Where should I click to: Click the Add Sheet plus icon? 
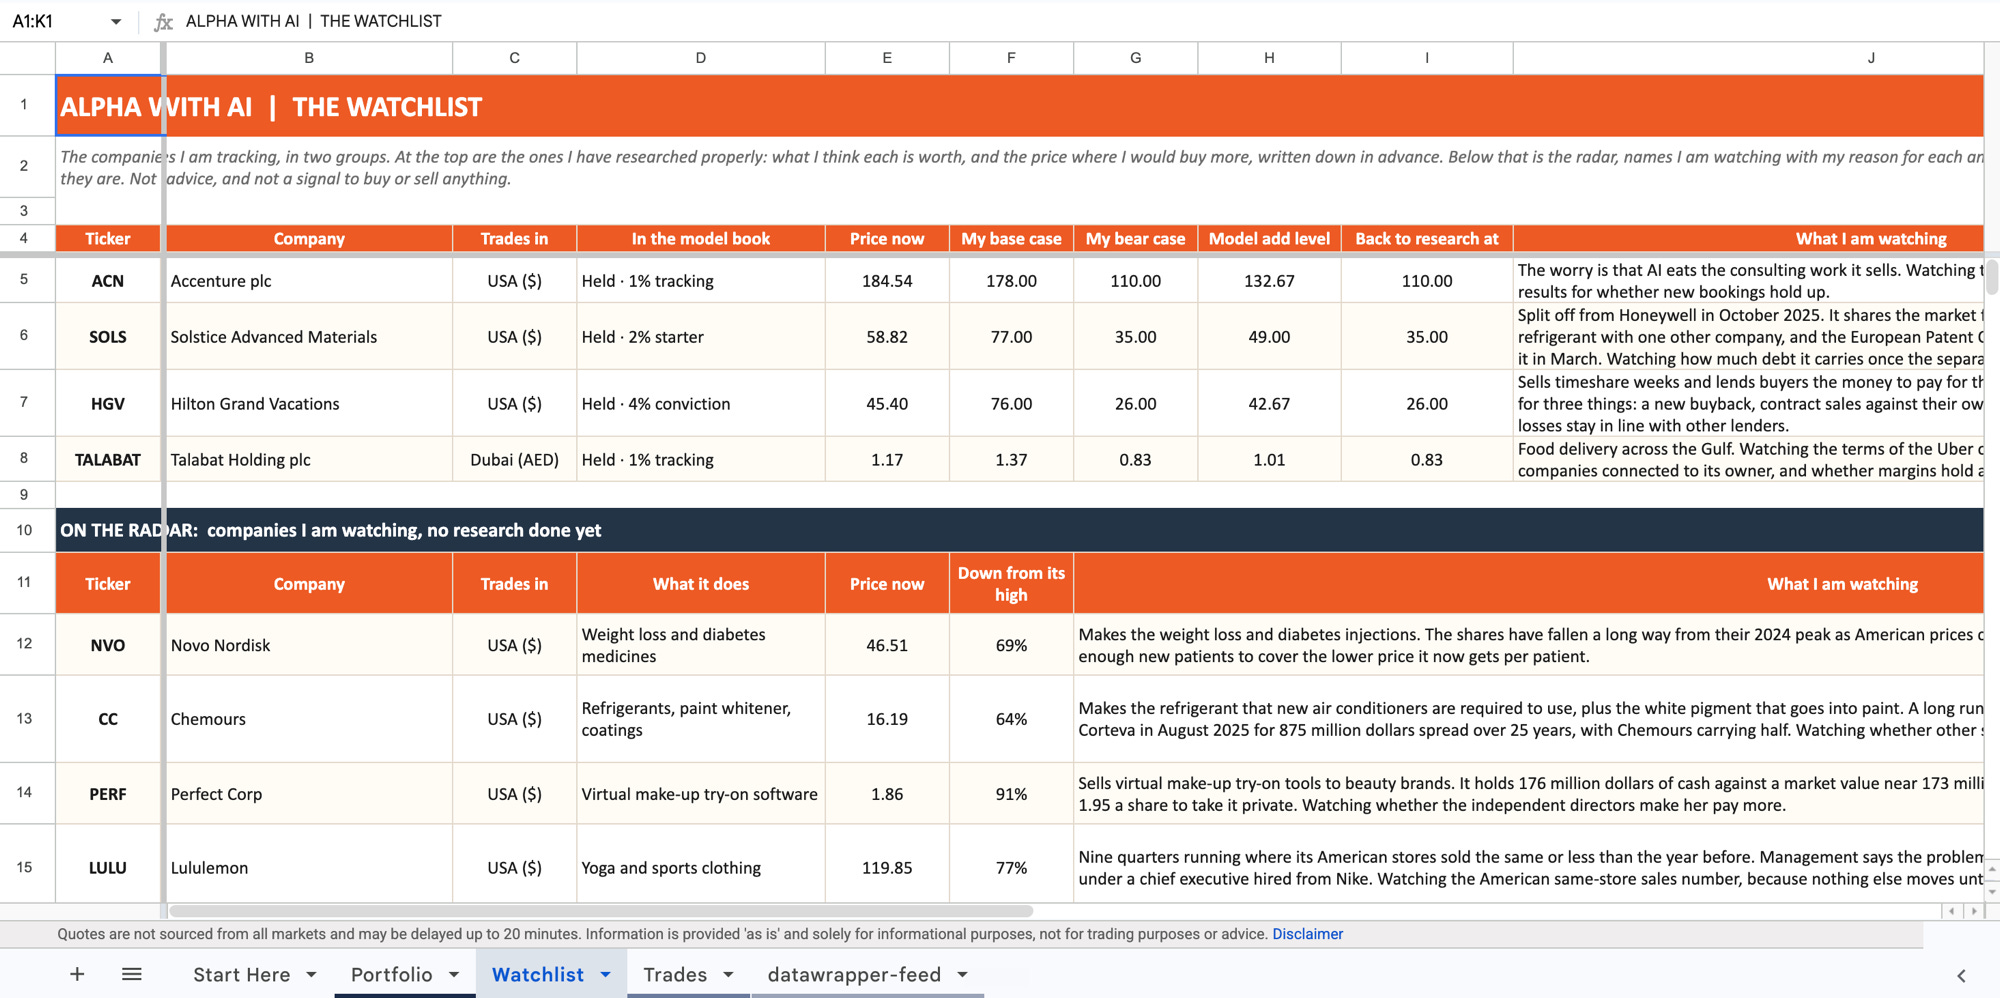[x=77, y=974]
